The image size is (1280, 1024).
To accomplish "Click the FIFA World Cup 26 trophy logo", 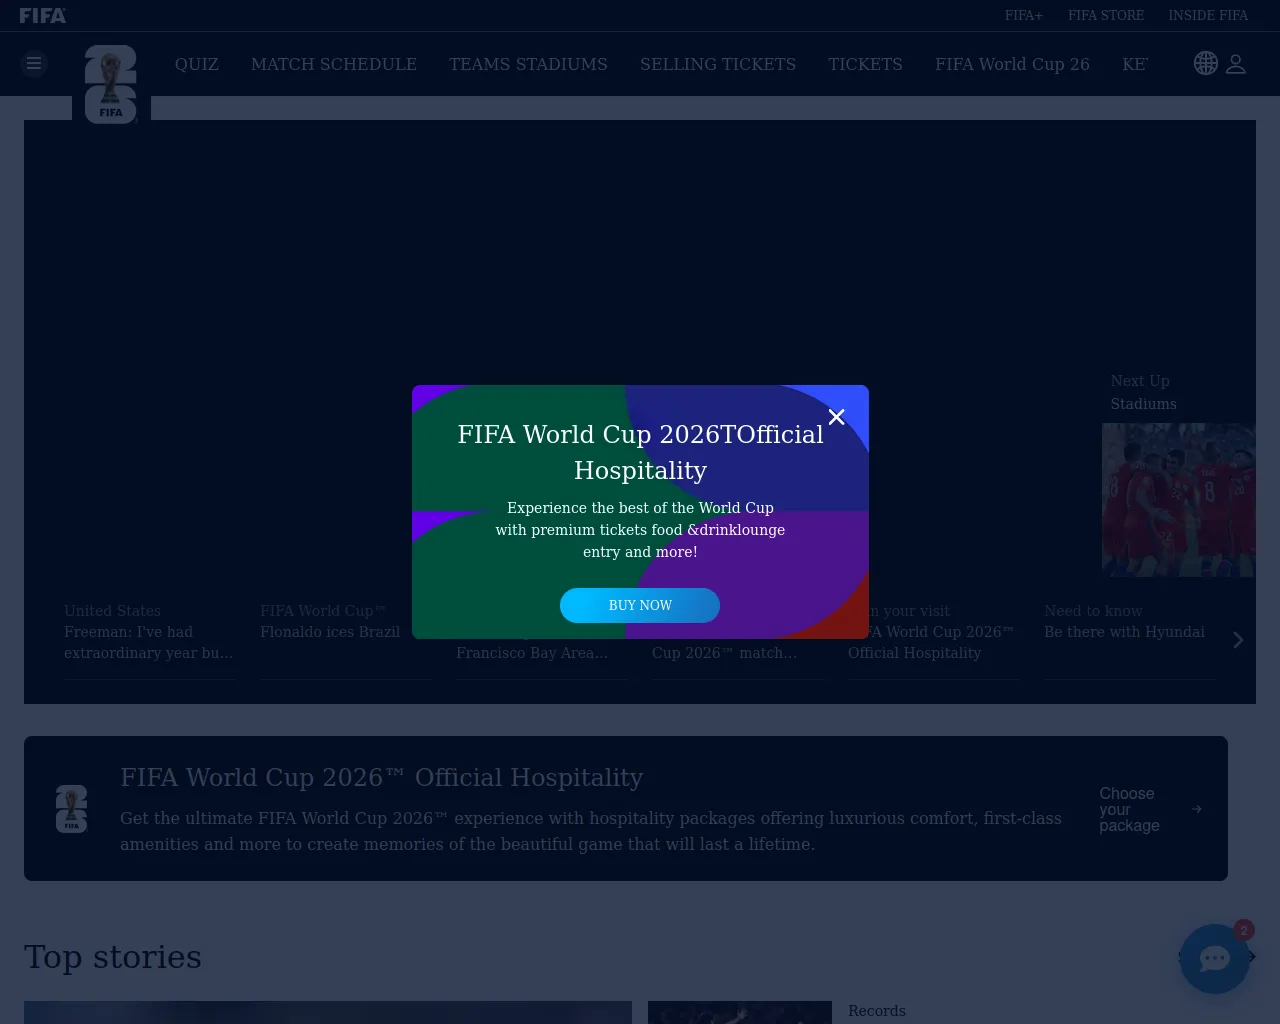I will (111, 84).
